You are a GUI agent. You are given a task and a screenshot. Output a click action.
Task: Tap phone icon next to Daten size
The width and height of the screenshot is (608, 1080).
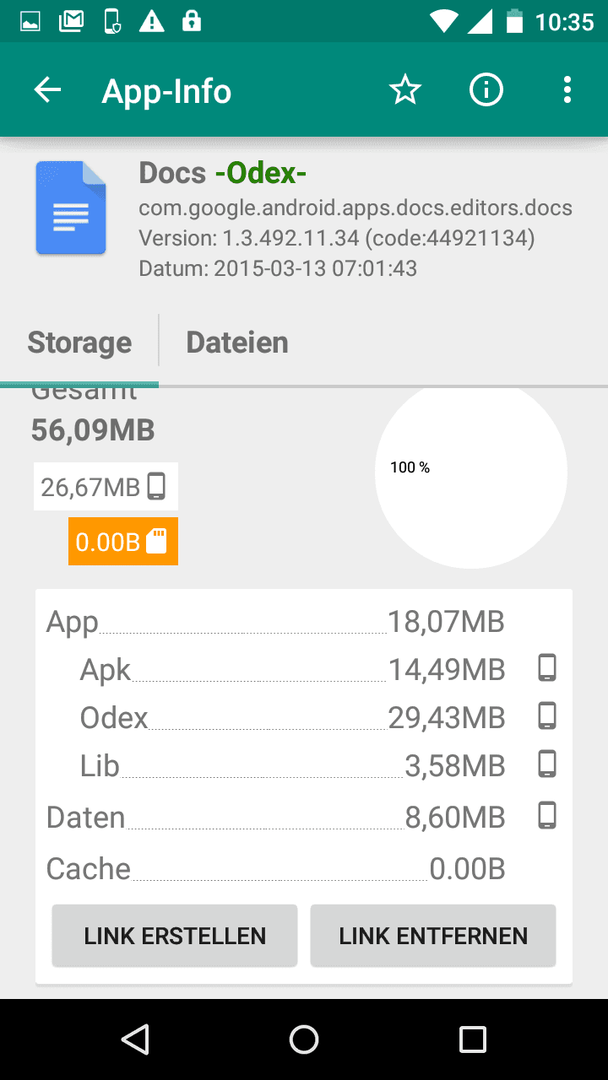[547, 816]
